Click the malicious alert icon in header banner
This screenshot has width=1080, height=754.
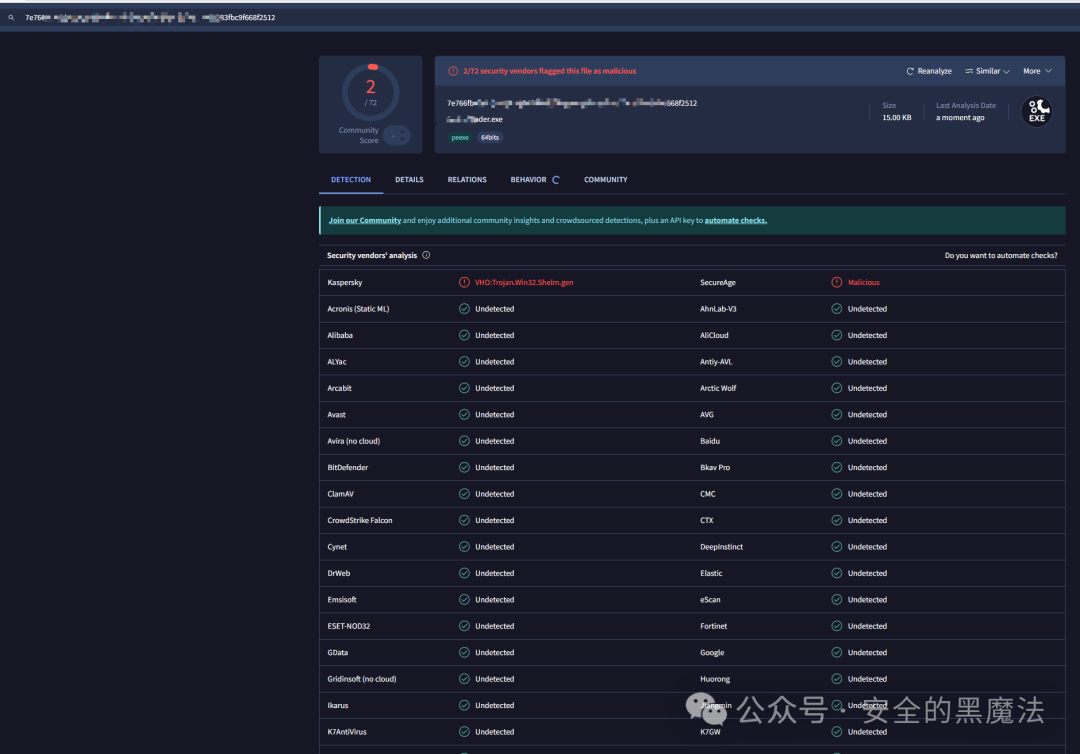(x=453, y=71)
